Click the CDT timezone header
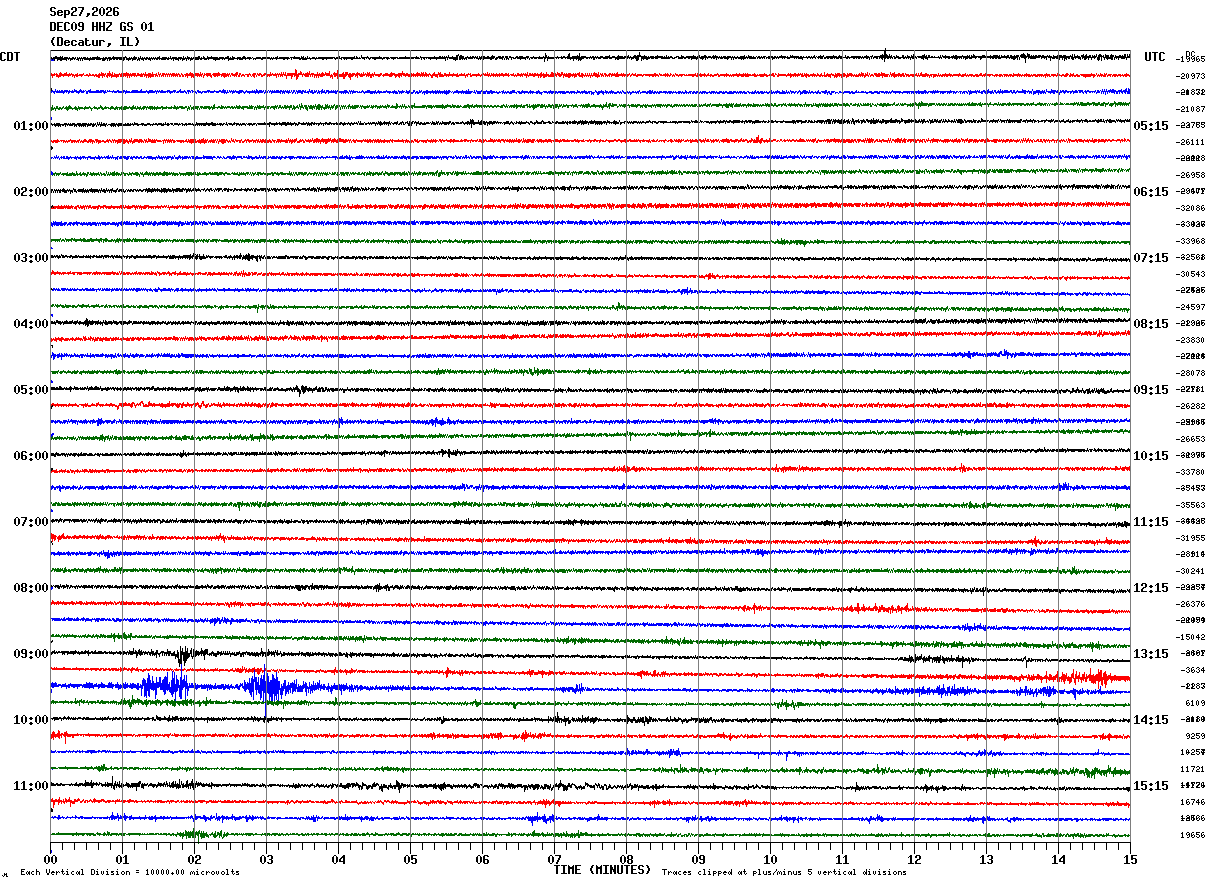The width and height of the screenshot is (1210, 886). tap(10, 57)
